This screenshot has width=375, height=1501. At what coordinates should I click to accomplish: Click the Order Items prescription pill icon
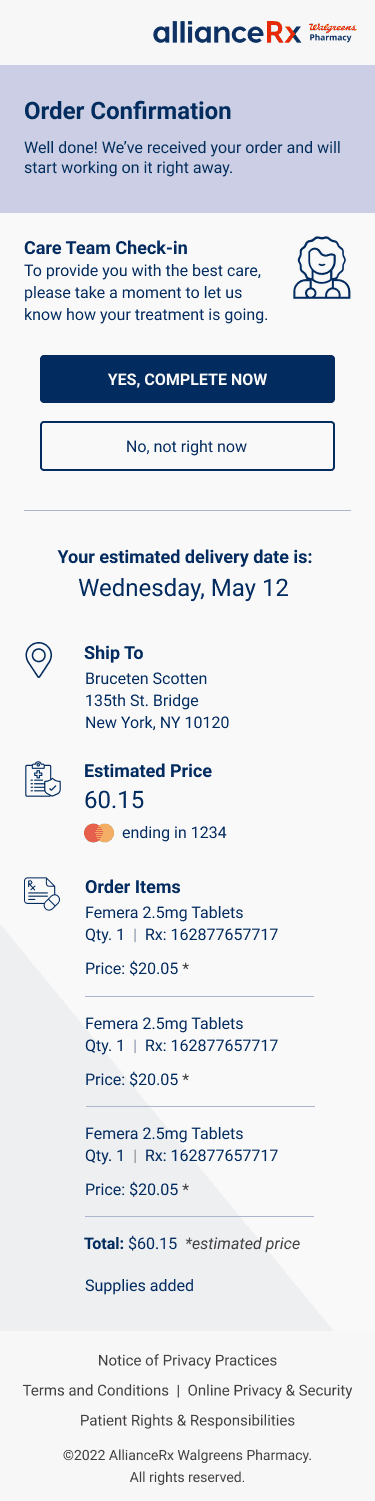click(x=42, y=892)
